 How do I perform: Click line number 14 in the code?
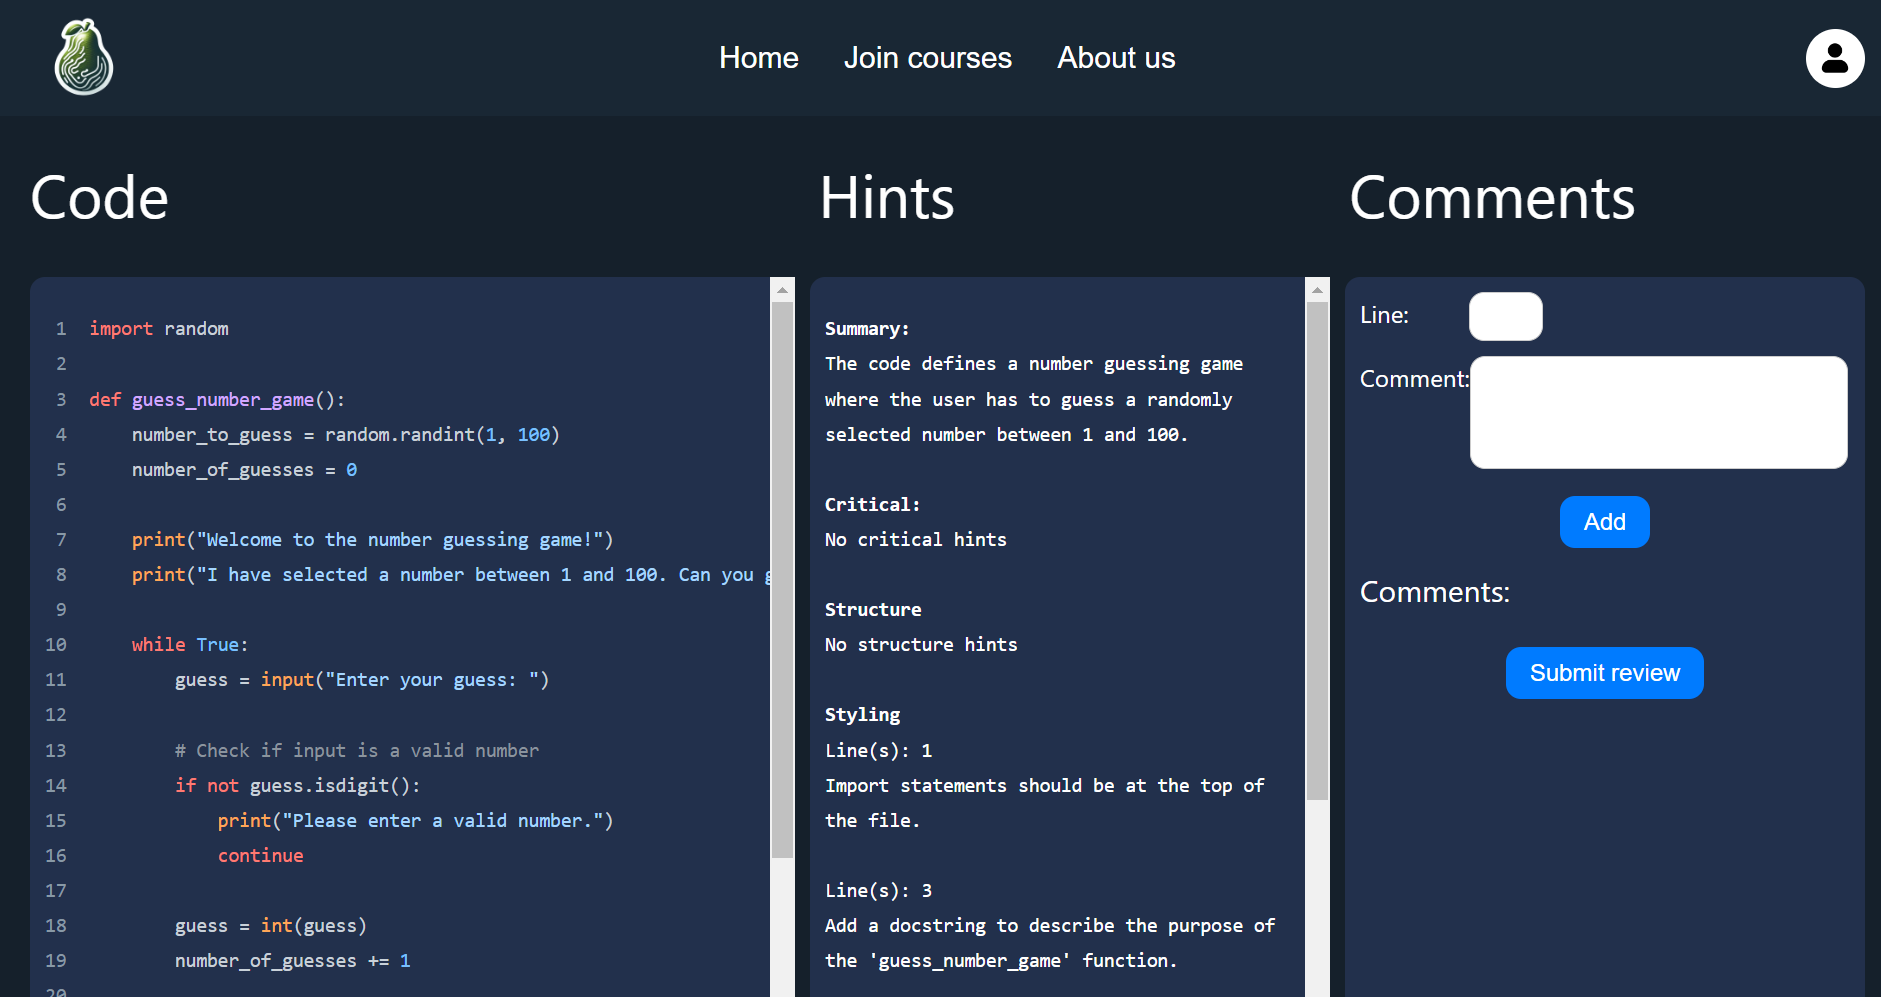[x=56, y=786]
